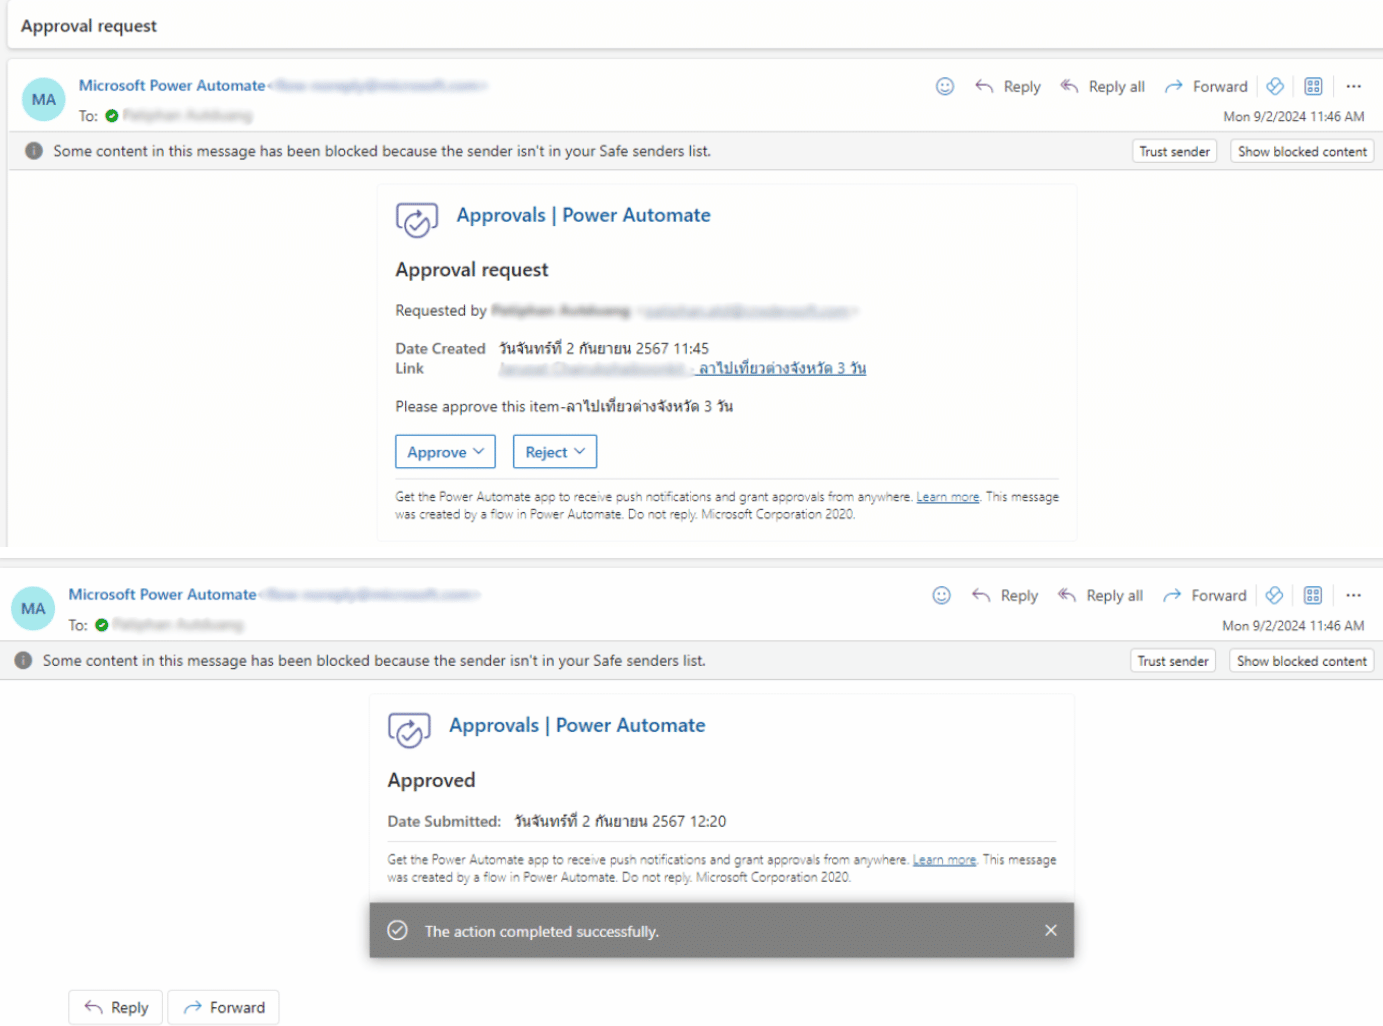This screenshot has width=1383, height=1026.
Task: Trust sender in the second email's warning bar
Action: [1173, 661]
